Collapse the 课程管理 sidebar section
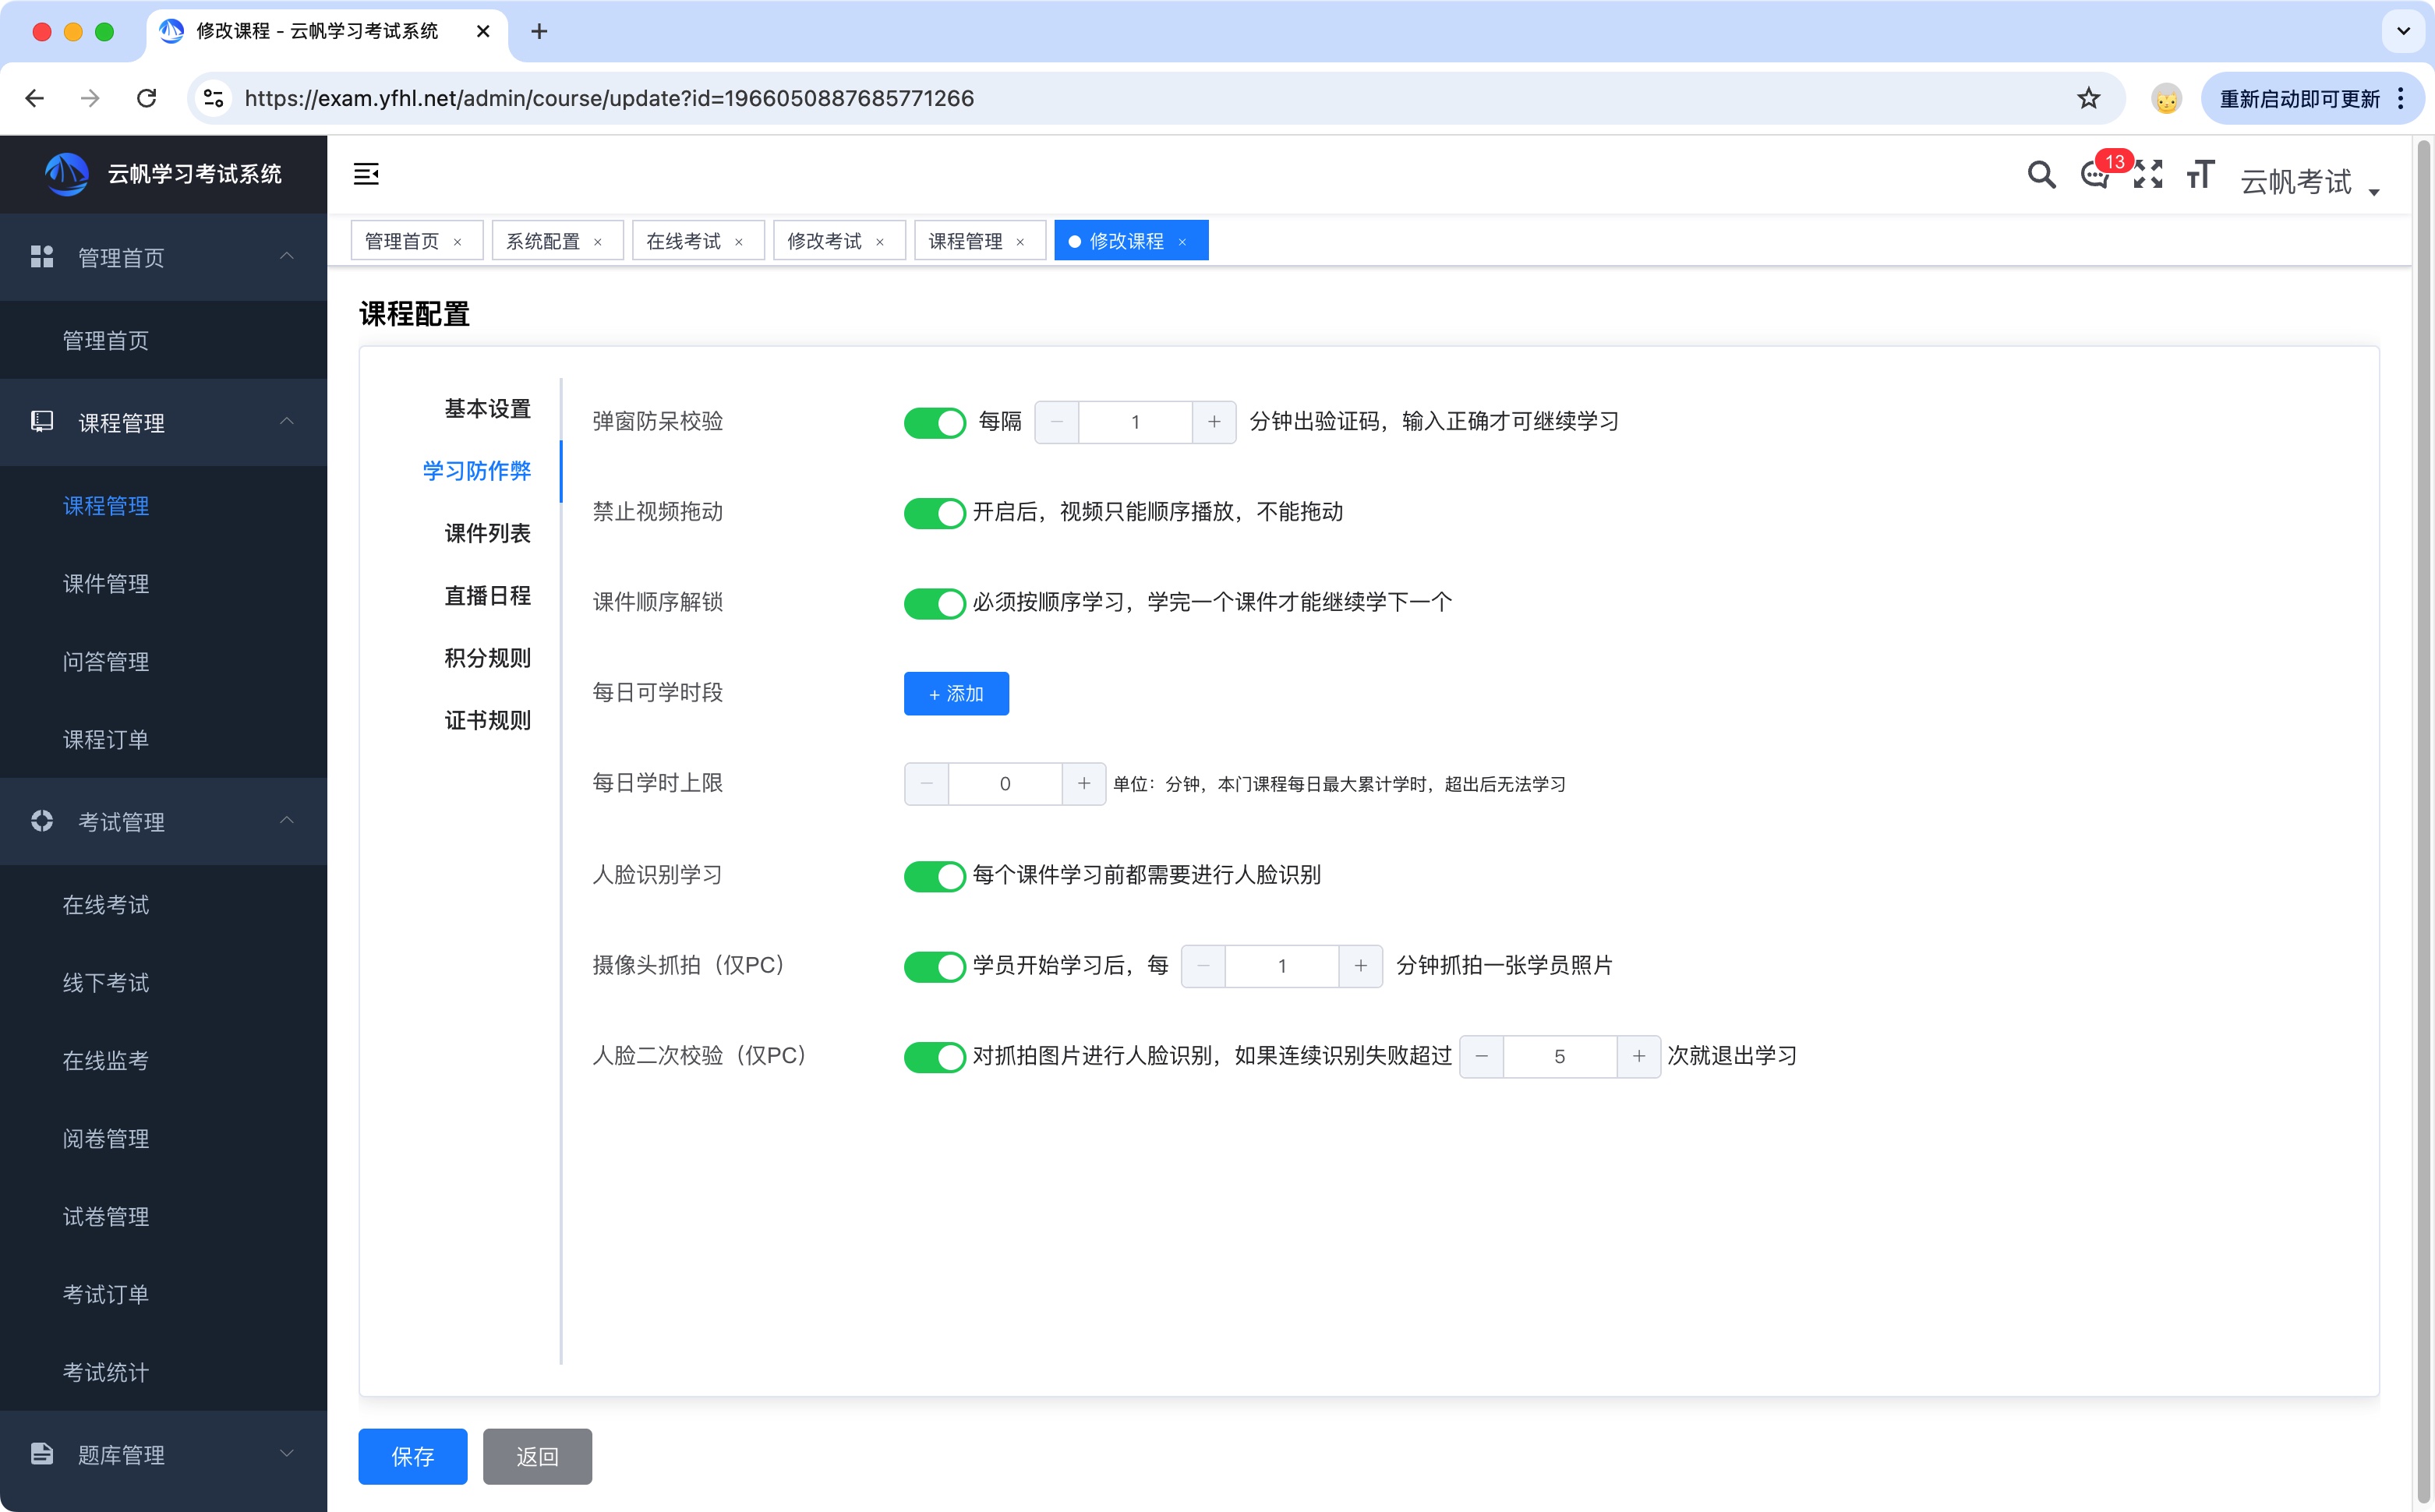The image size is (2435, 1512). 288,421
